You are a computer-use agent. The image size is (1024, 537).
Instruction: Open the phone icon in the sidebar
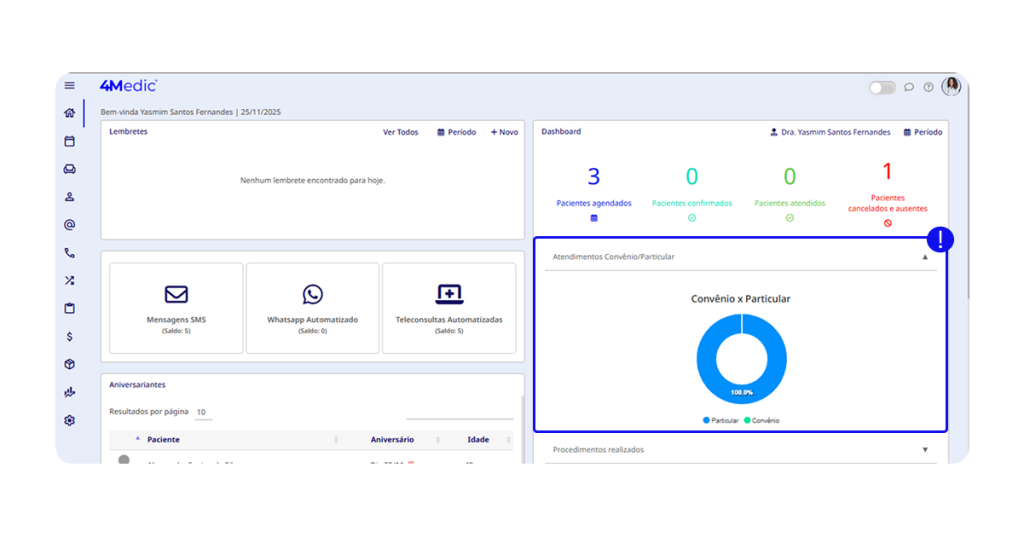[70, 253]
